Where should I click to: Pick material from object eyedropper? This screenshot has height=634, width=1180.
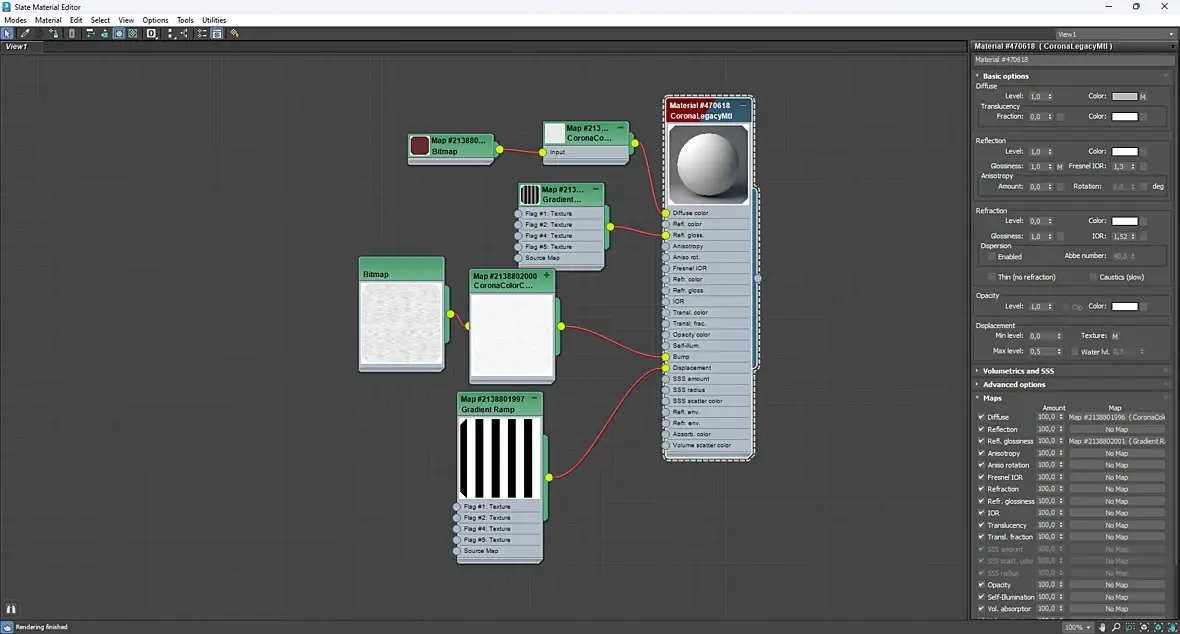[25, 33]
